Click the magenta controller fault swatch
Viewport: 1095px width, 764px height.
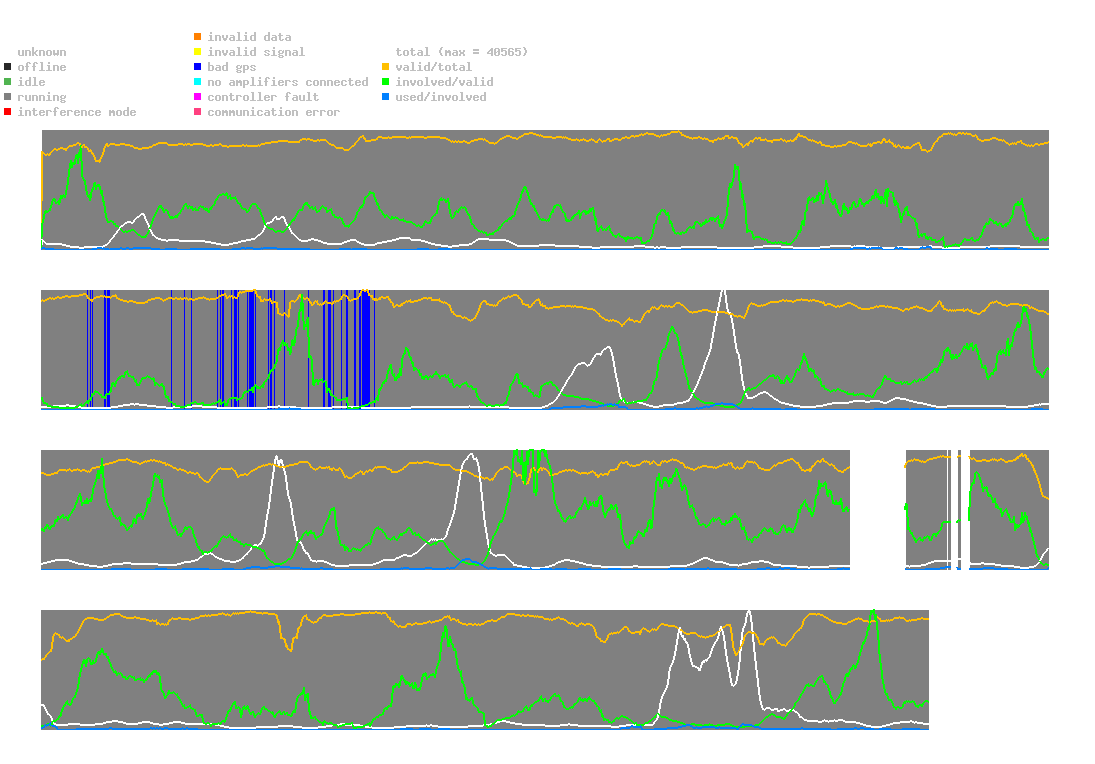click(x=198, y=97)
